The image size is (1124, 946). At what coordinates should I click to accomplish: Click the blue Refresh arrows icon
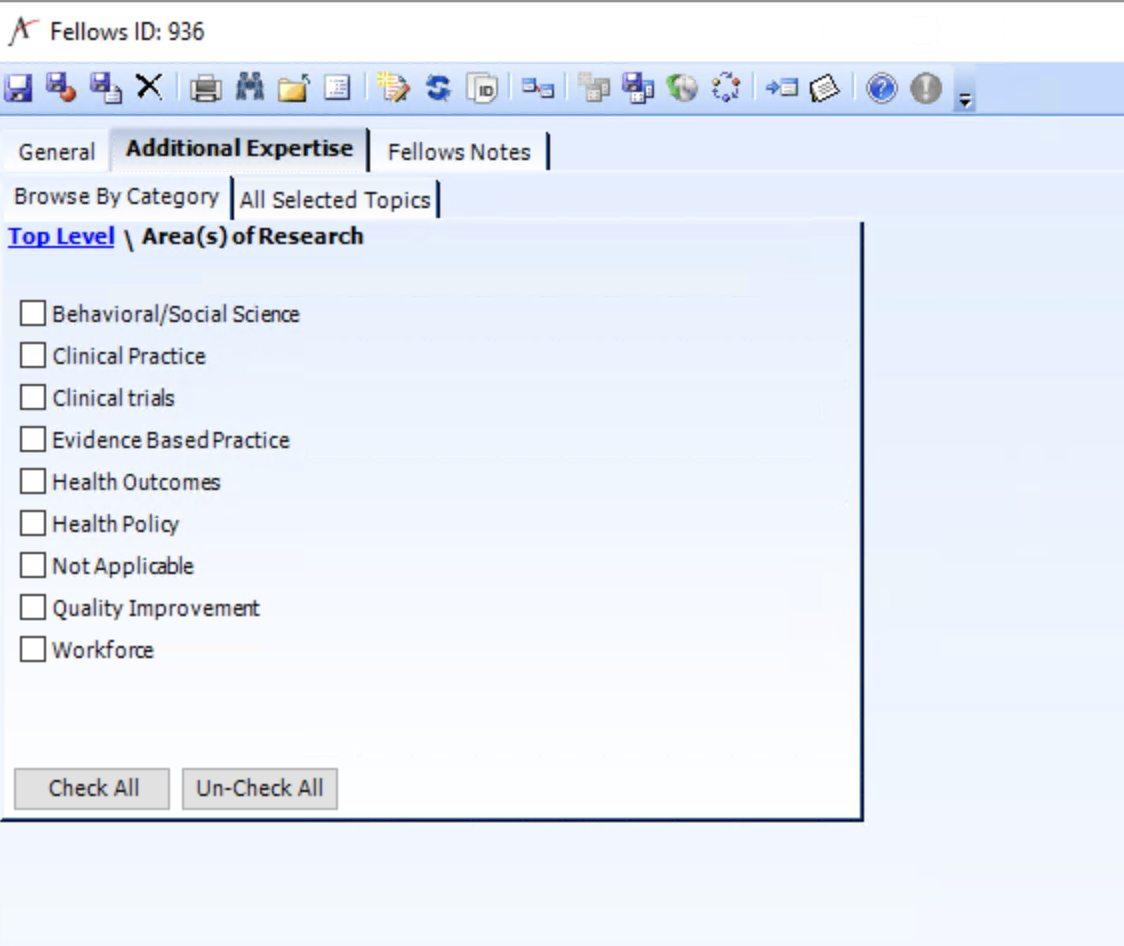438,88
